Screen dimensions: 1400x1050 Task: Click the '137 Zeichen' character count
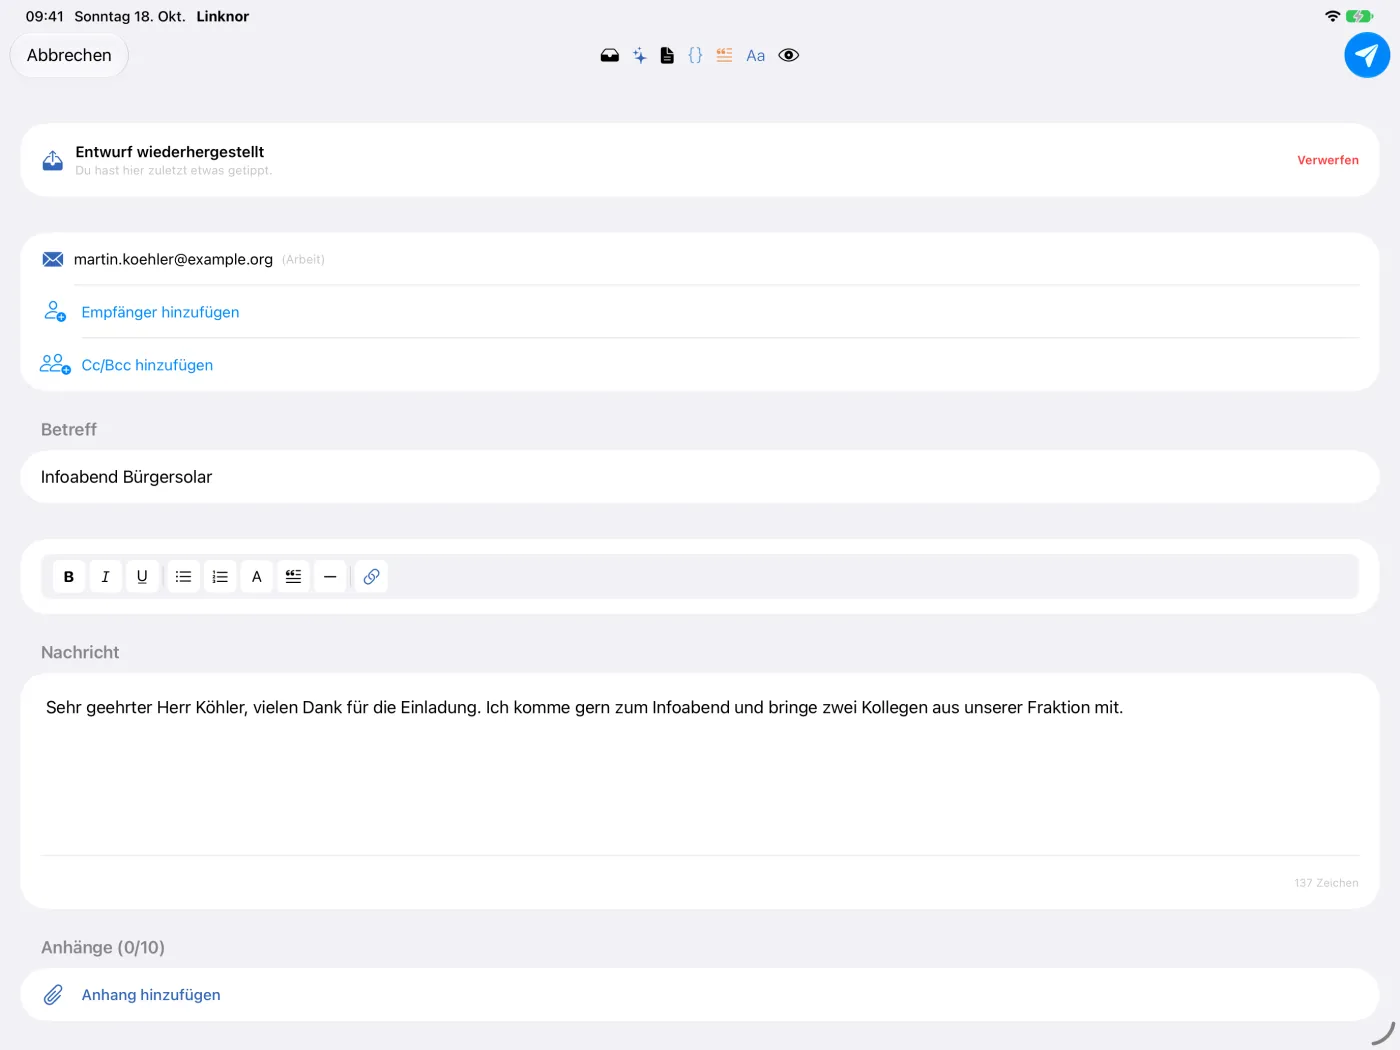click(1326, 883)
